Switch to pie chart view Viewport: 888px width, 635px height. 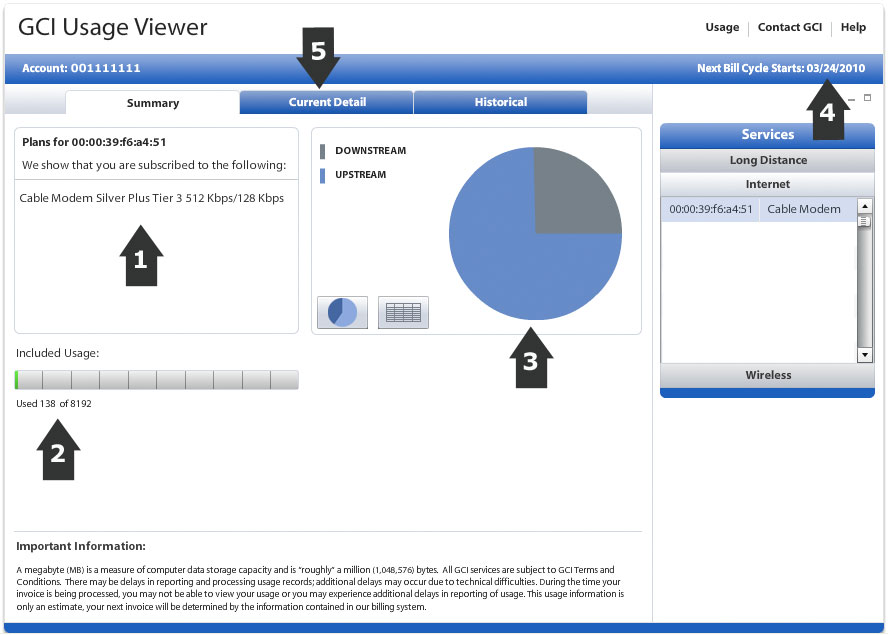tap(342, 312)
